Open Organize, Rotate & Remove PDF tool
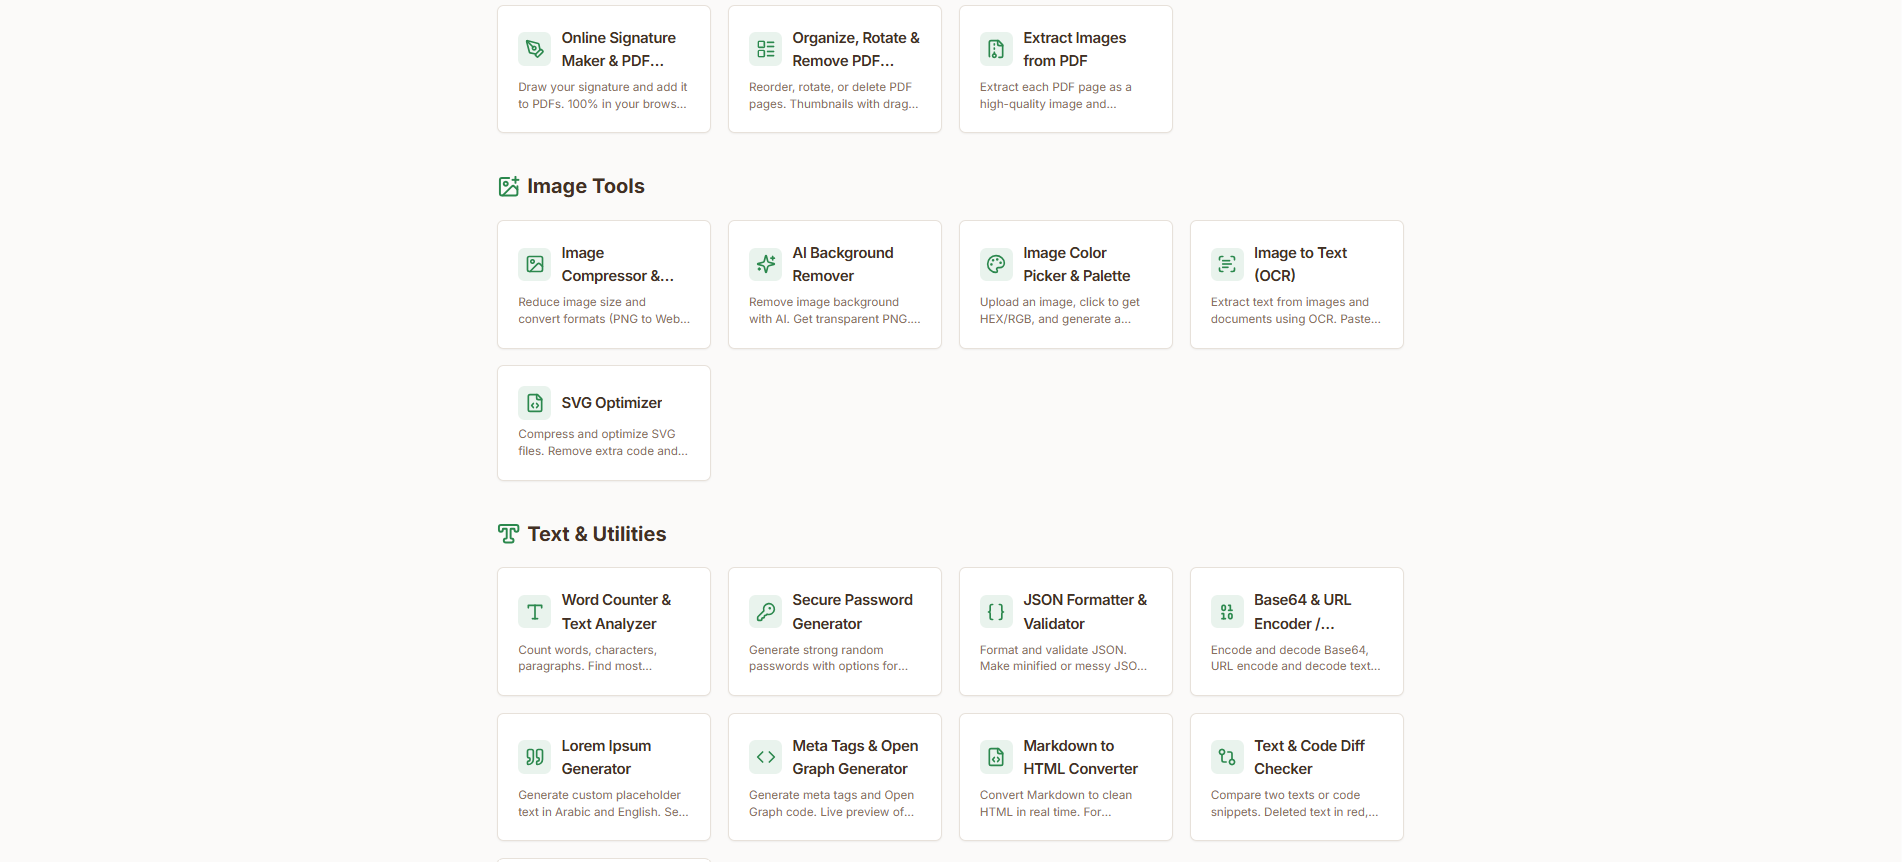 856,49
